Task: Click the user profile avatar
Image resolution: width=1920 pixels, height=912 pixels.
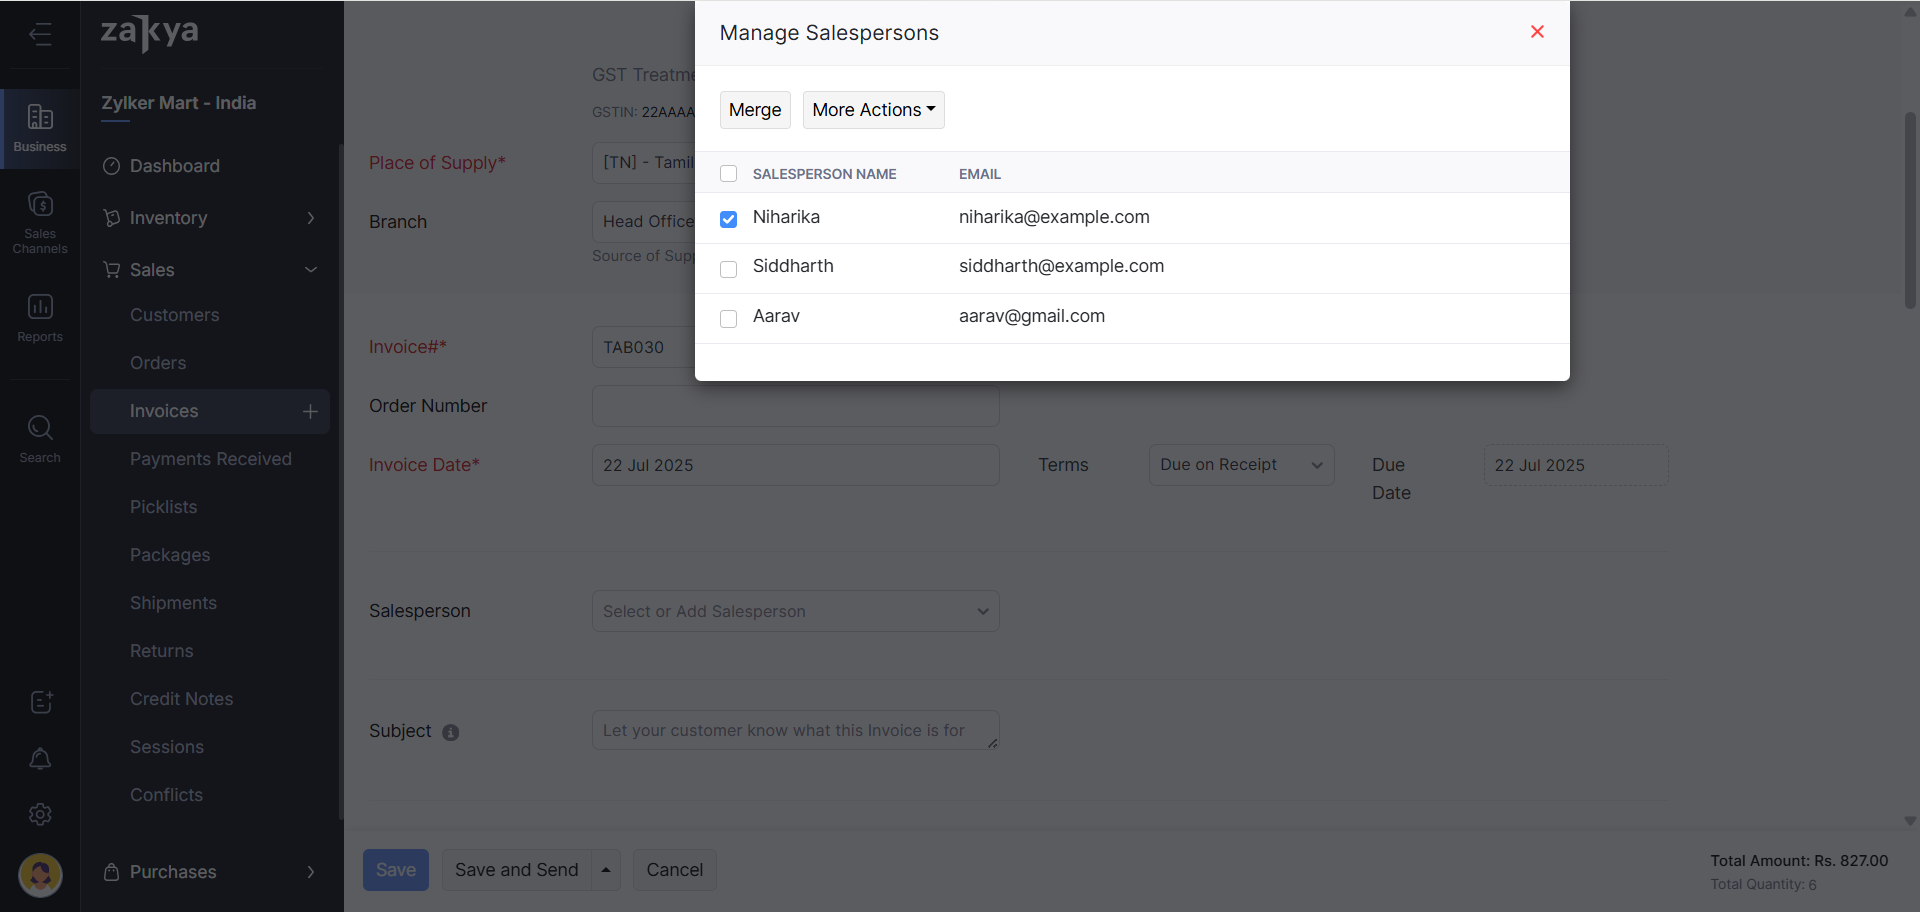Action: pos(40,875)
